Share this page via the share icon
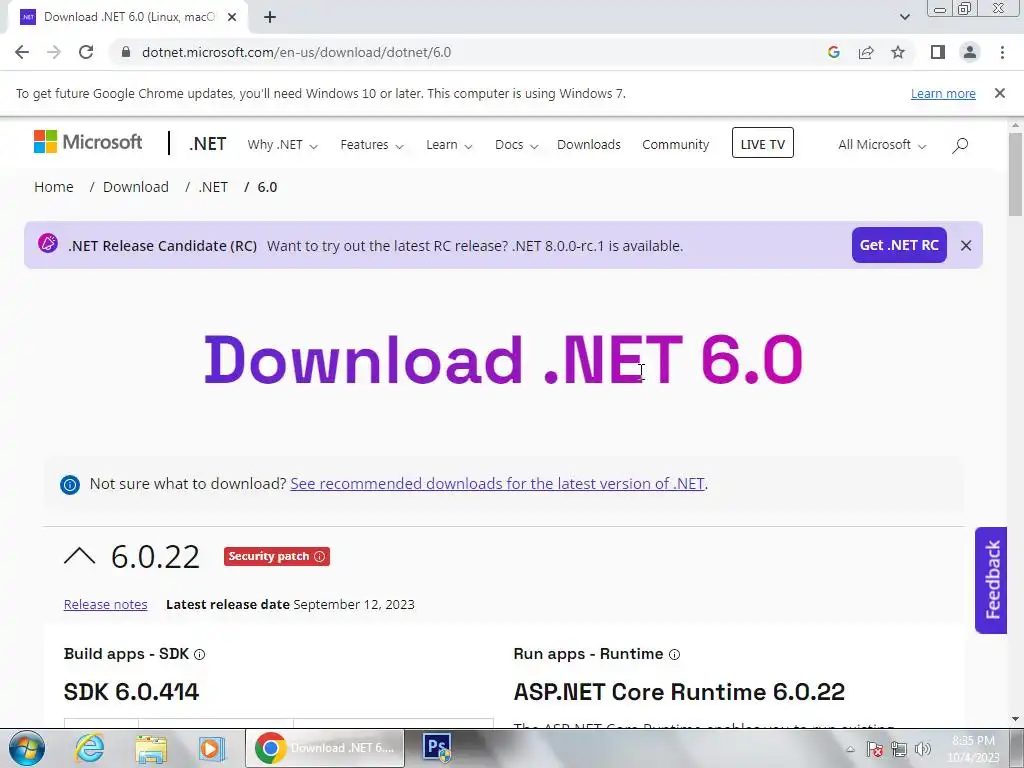 (x=866, y=52)
